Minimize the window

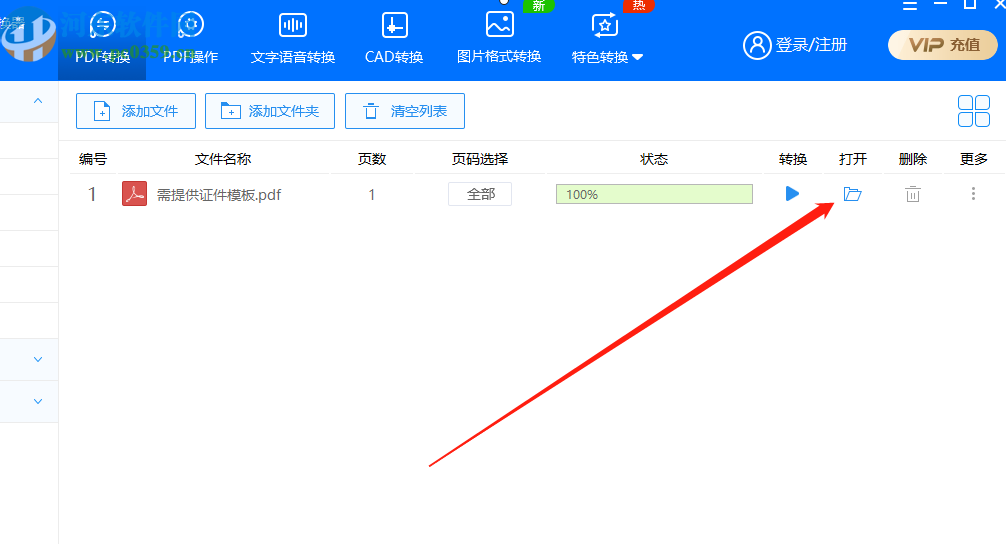pyautogui.click(x=940, y=4)
